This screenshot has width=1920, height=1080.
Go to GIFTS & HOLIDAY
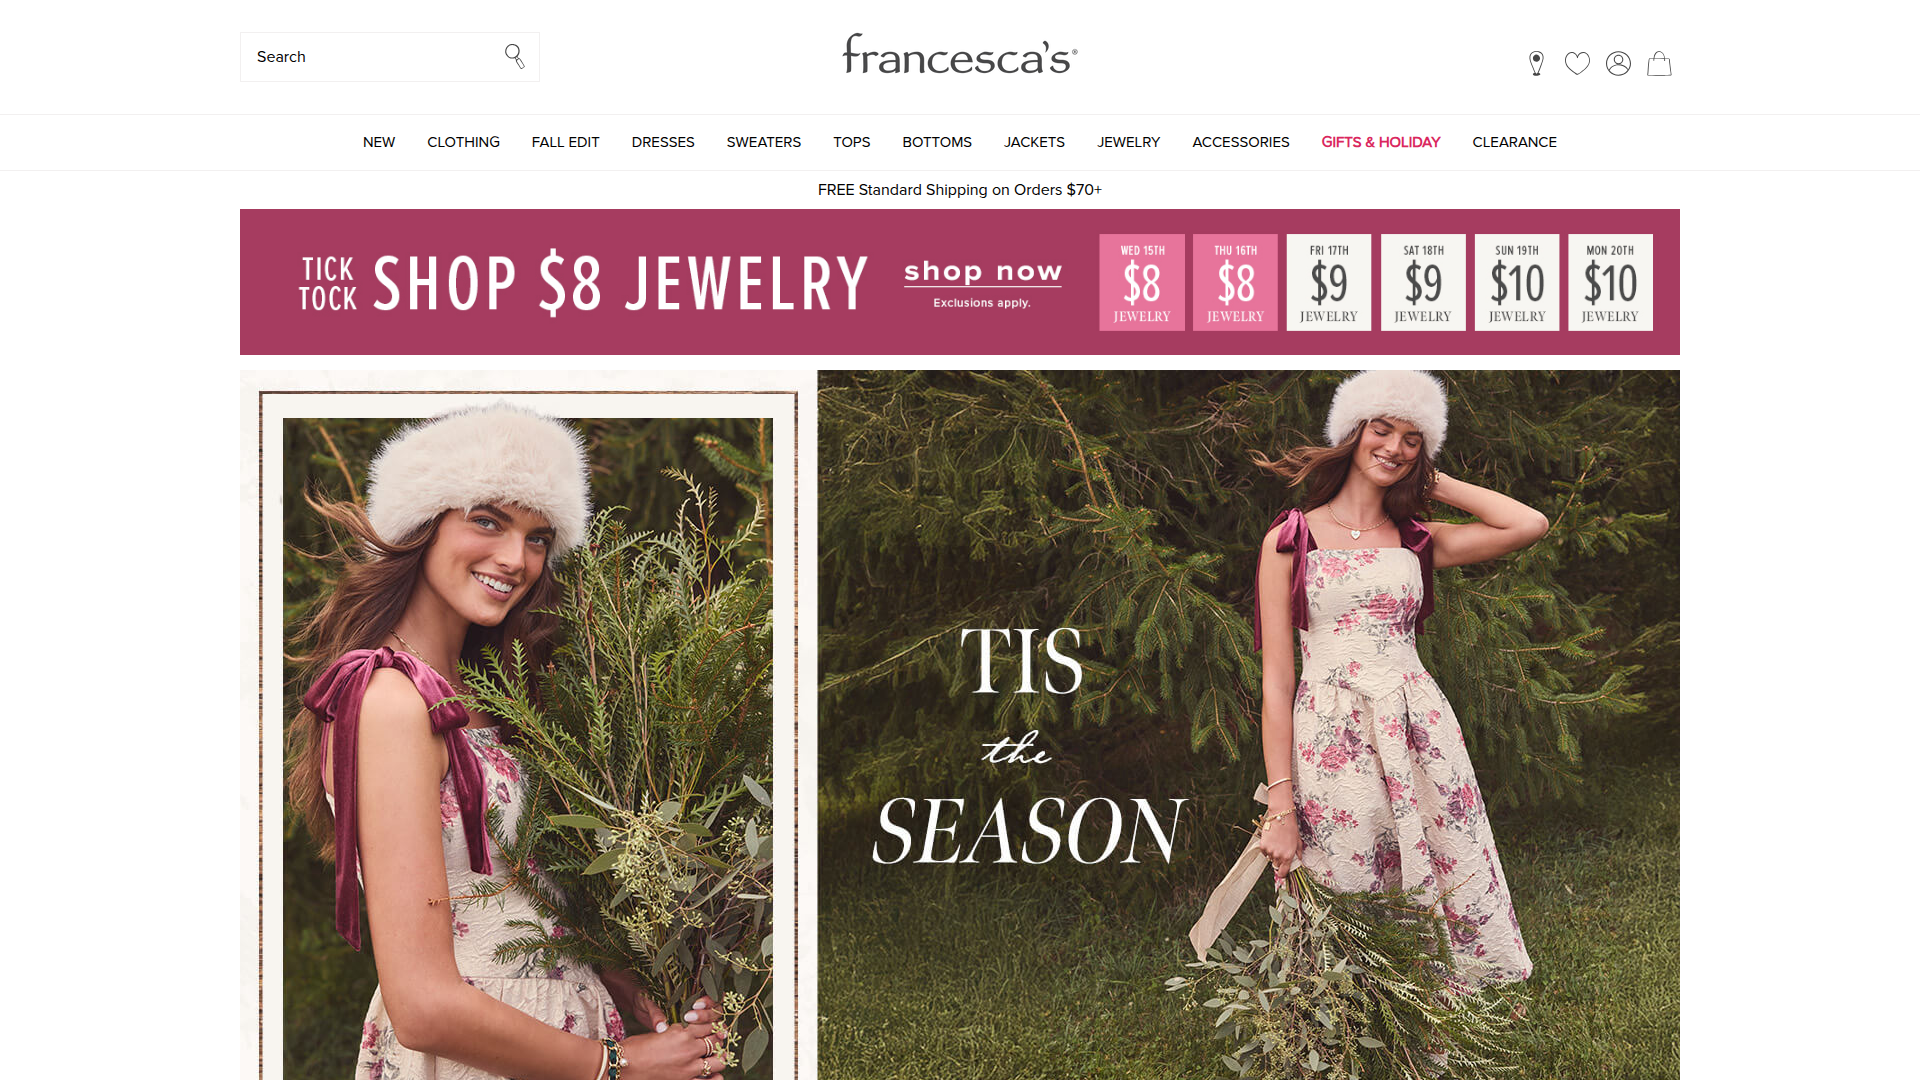pyautogui.click(x=1381, y=142)
